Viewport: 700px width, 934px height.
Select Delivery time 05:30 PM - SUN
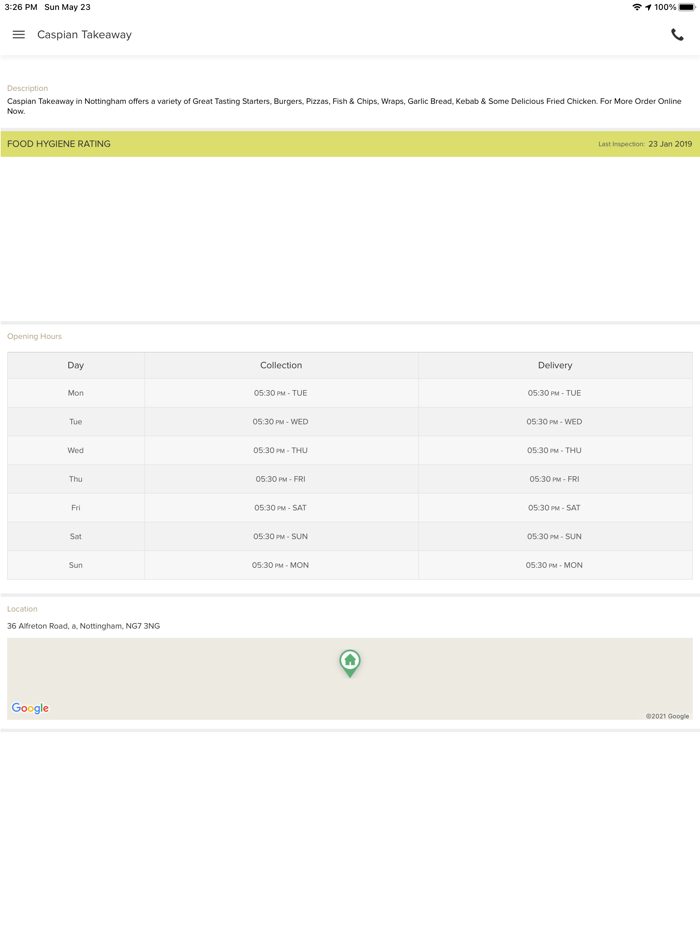555,536
